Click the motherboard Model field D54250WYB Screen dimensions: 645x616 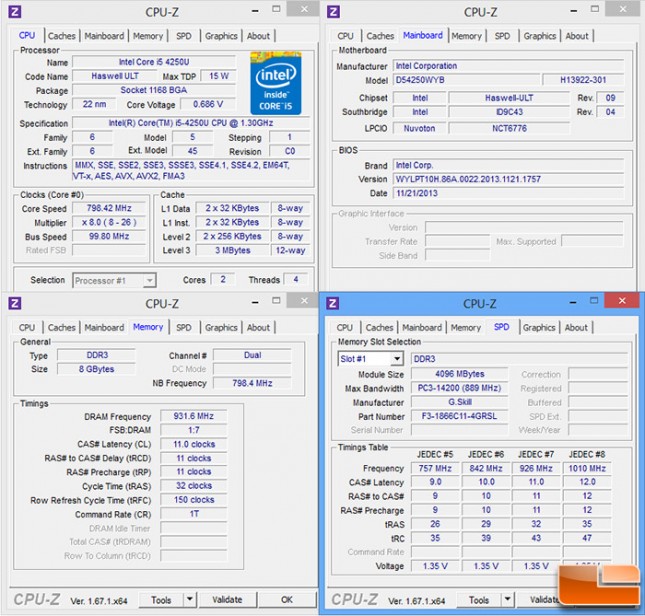click(466, 80)
